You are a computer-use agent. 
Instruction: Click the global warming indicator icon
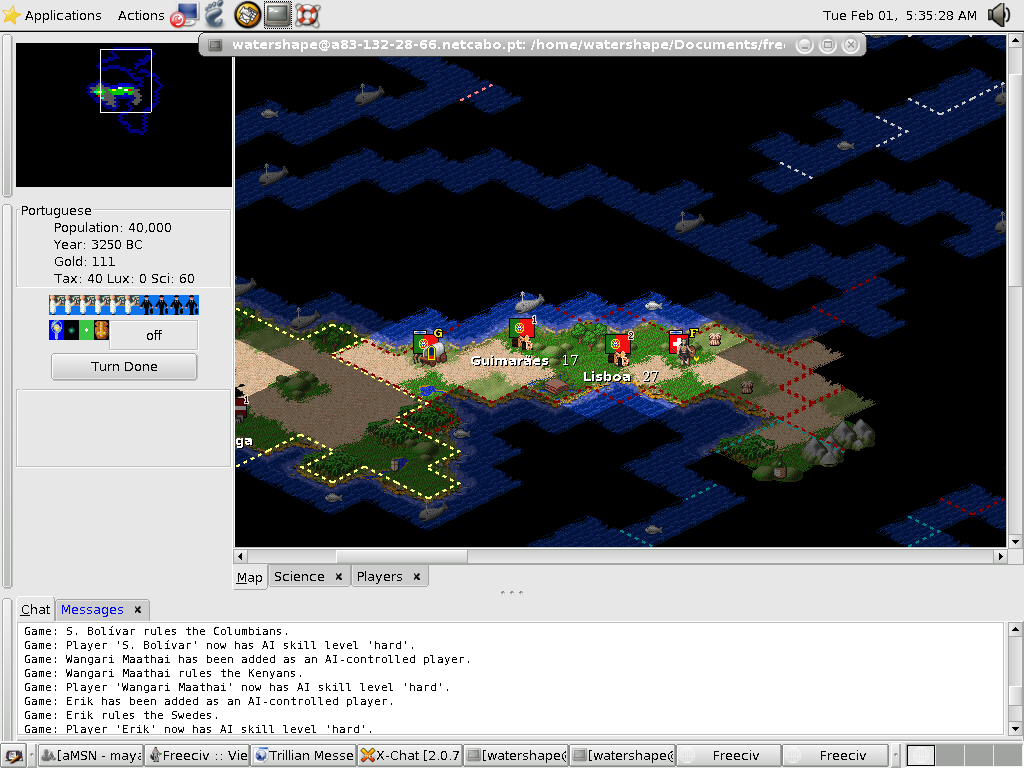click(71, 330)
